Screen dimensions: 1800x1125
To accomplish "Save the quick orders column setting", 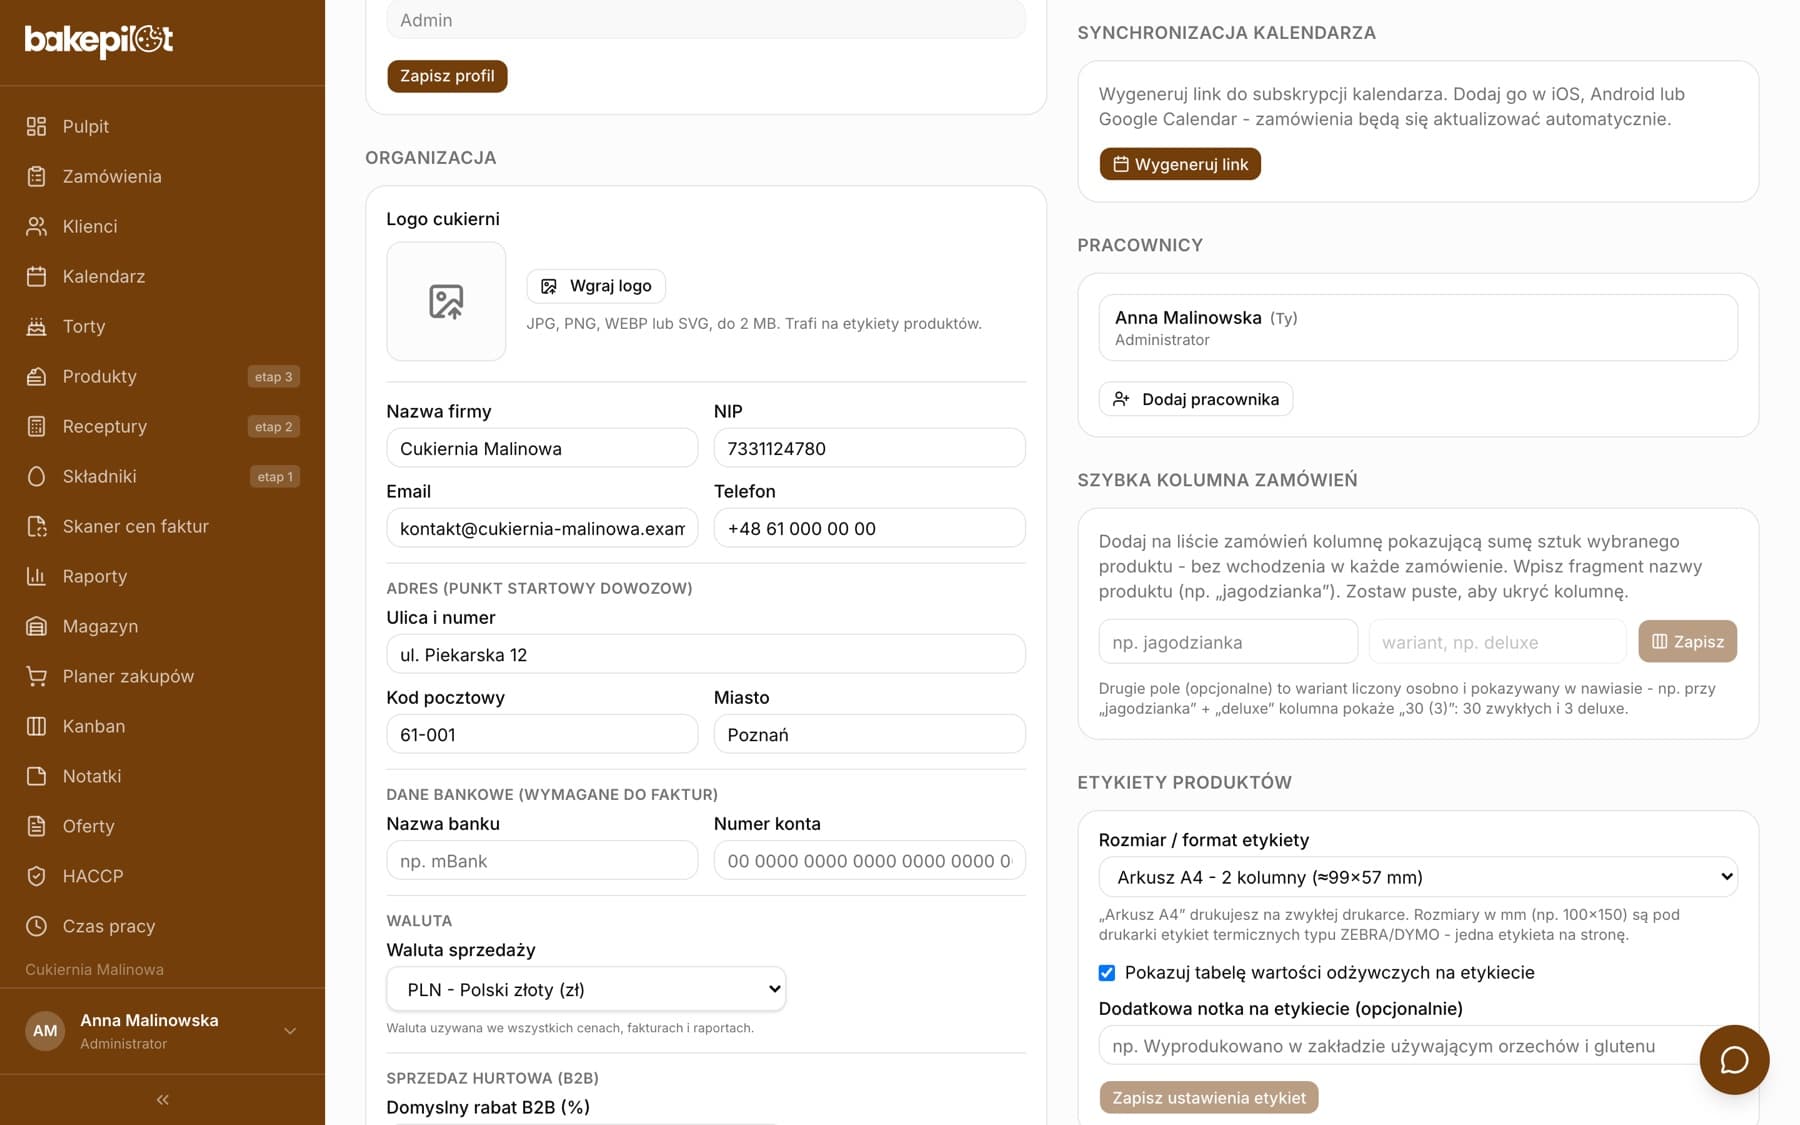I will click(1687, 642).
